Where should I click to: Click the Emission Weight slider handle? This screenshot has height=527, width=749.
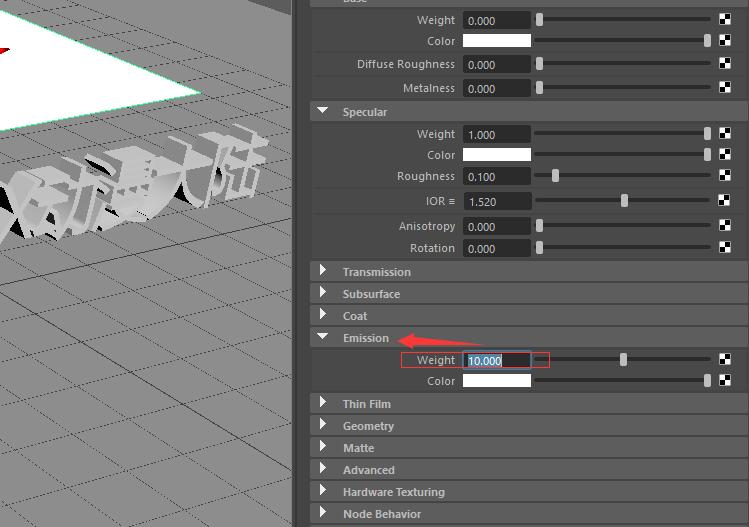(x=623, y=360)
